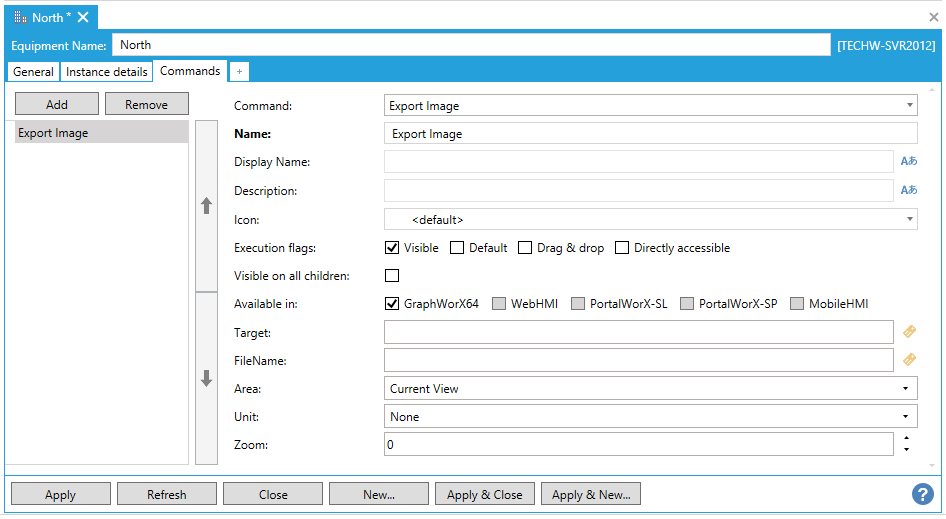
Task: Click the tag browser icon for Target
Action: click(x=909, y=332)
